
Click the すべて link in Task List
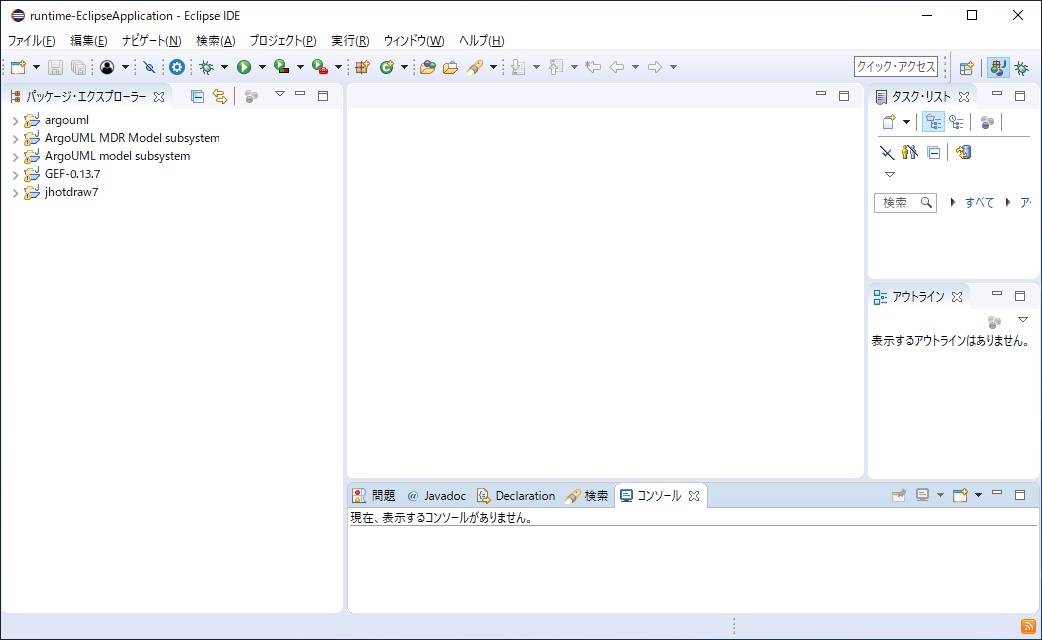click(x=980, y=203)
